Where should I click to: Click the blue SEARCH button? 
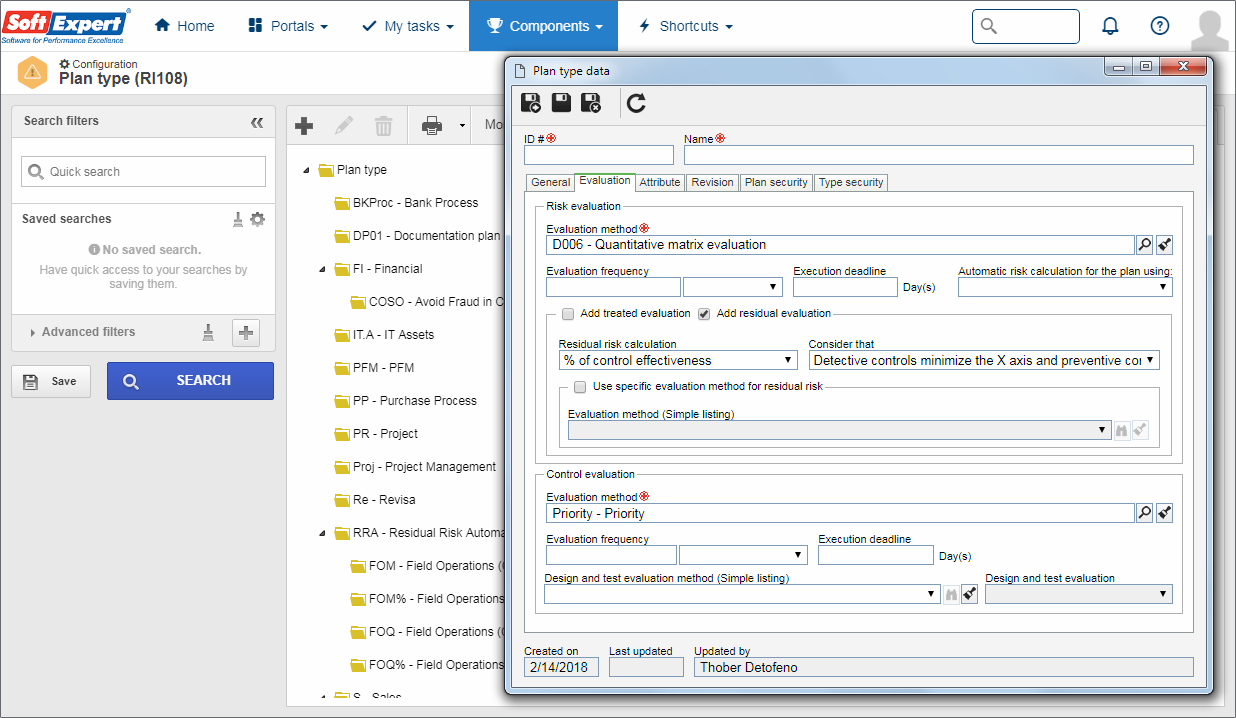coord(190,381)
